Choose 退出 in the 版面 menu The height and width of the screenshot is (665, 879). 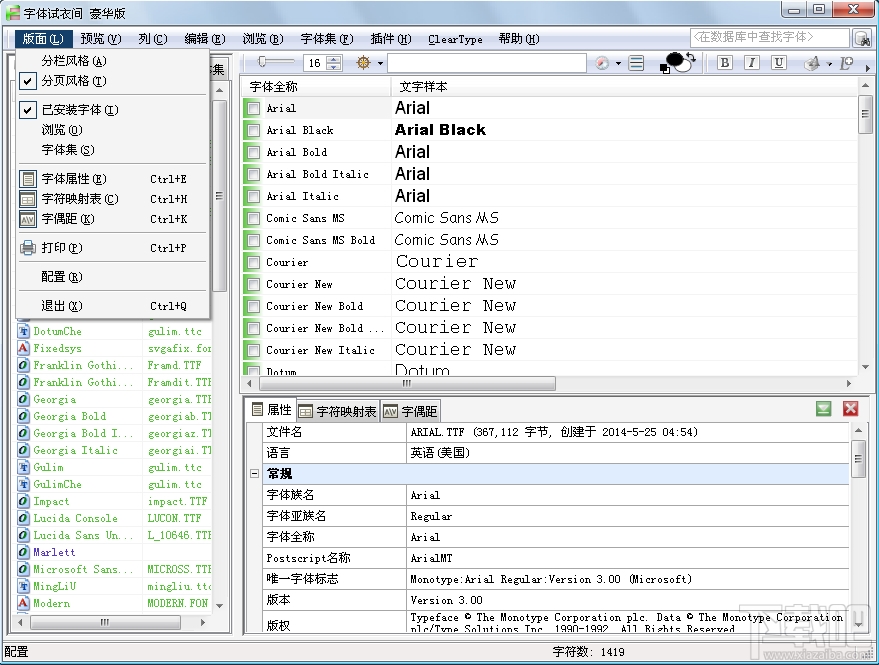[x=113, y=306]
